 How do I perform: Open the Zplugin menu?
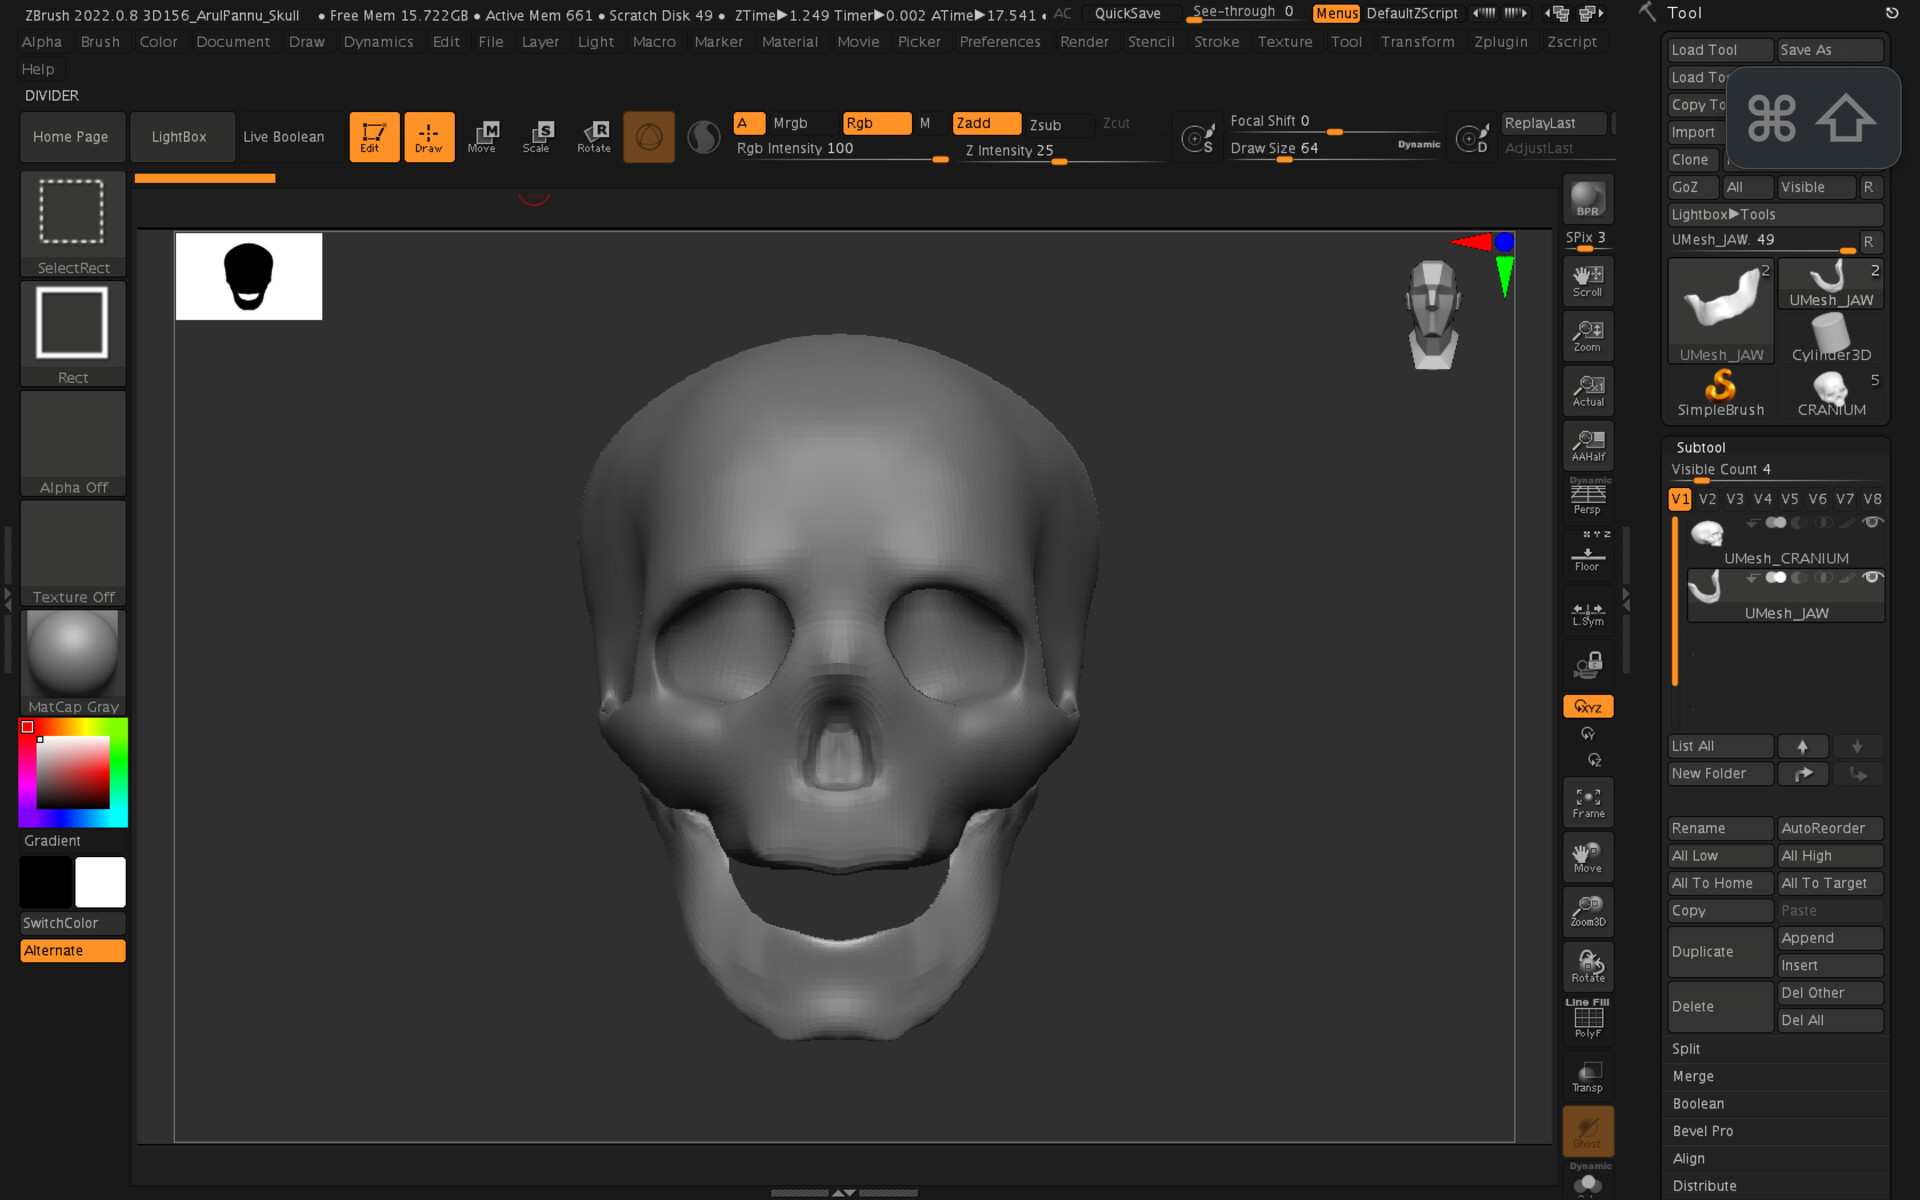[1500, 41]
